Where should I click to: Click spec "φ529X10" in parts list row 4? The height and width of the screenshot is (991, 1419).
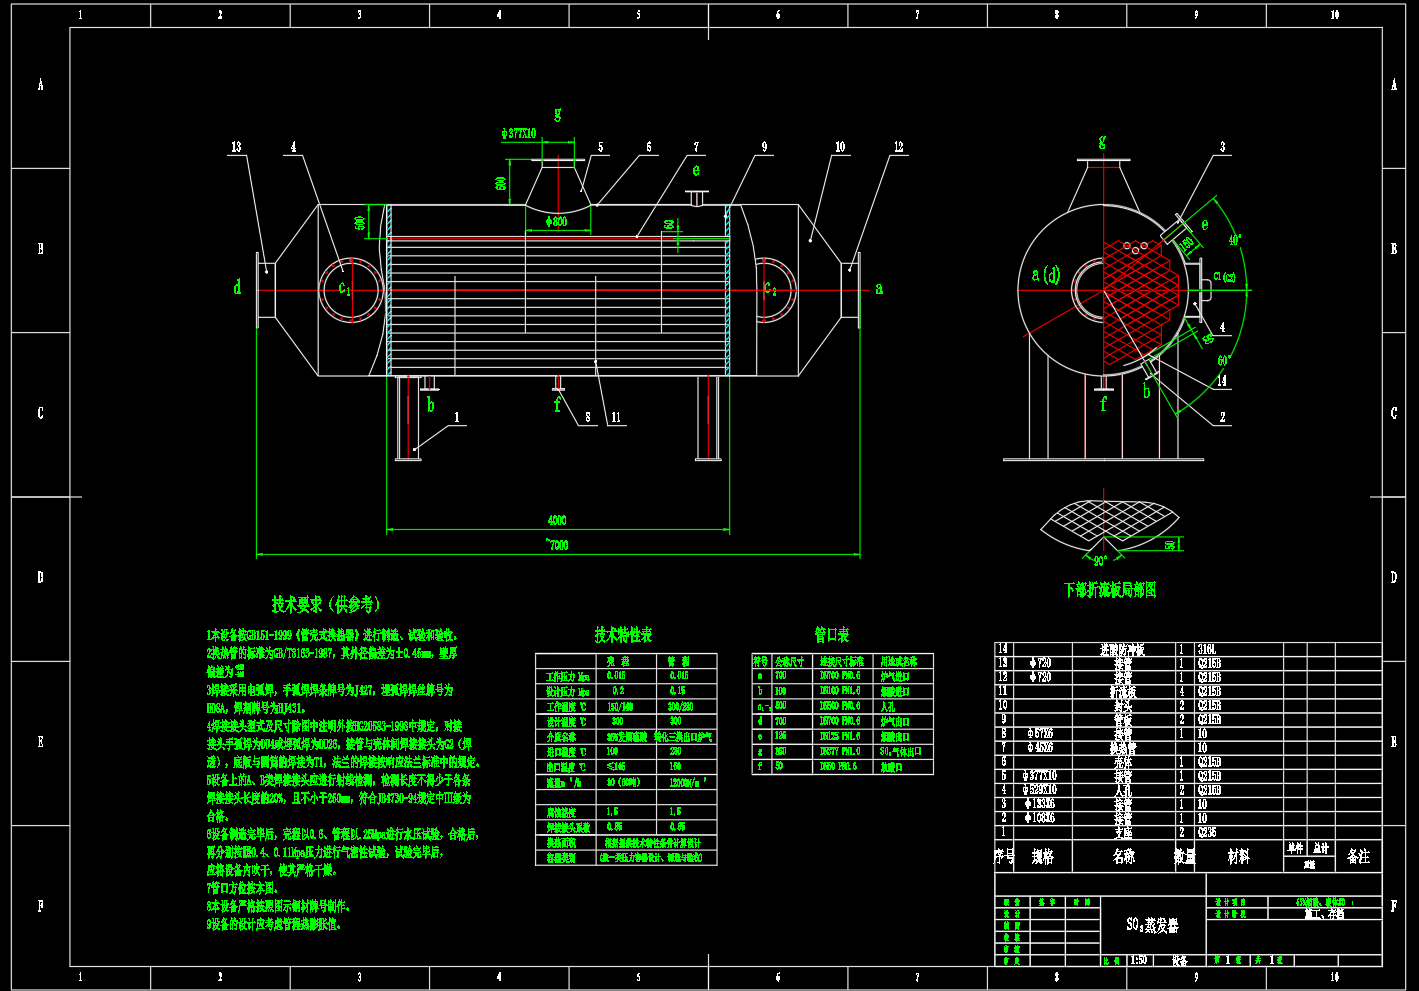click(1039, 790)
